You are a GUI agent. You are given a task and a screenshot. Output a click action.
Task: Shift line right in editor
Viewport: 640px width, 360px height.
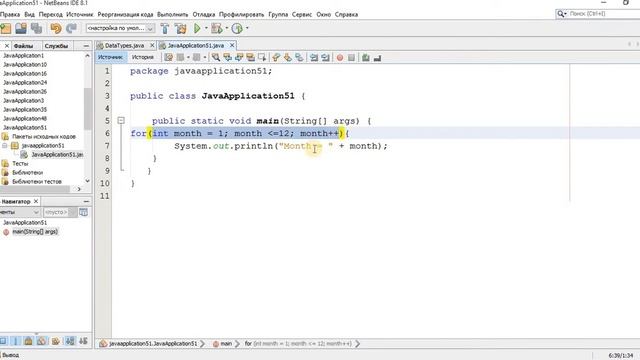[325, 58]
